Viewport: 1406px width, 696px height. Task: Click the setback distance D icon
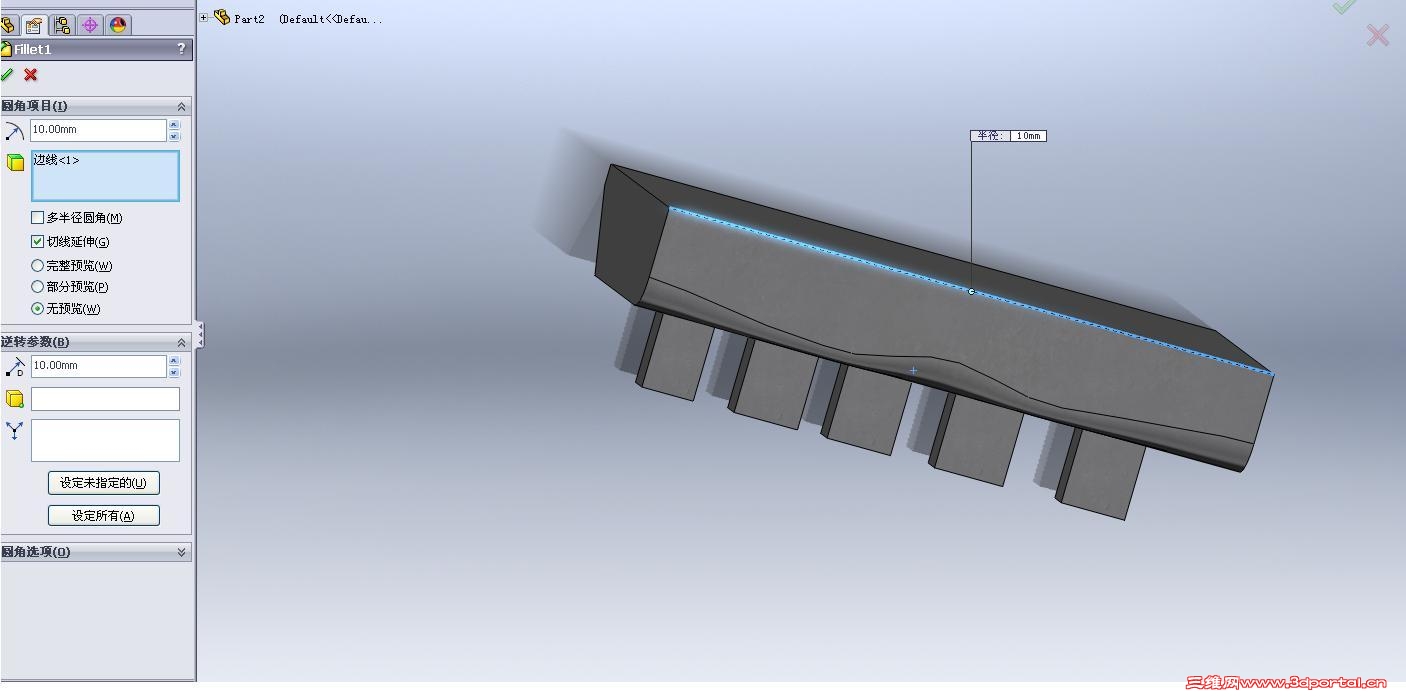(14, 367)
